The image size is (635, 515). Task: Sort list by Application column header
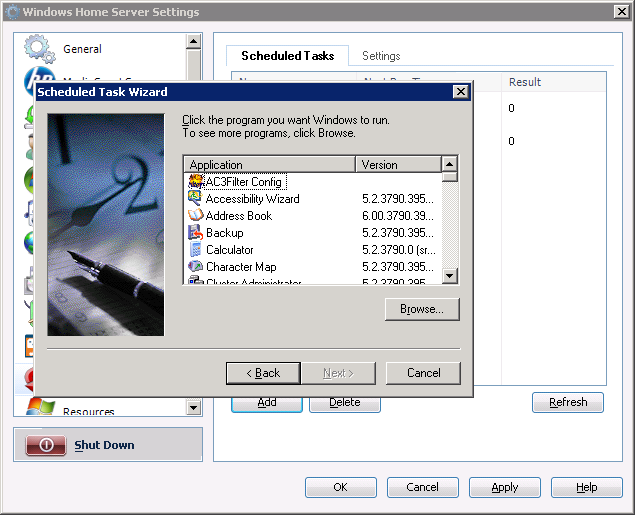tap(270, 164)
